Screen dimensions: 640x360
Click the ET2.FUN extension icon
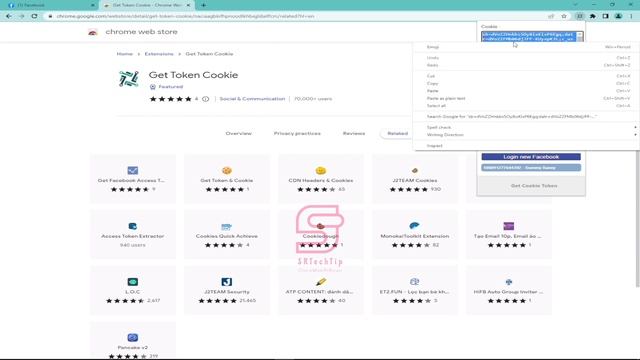[415, 282]
